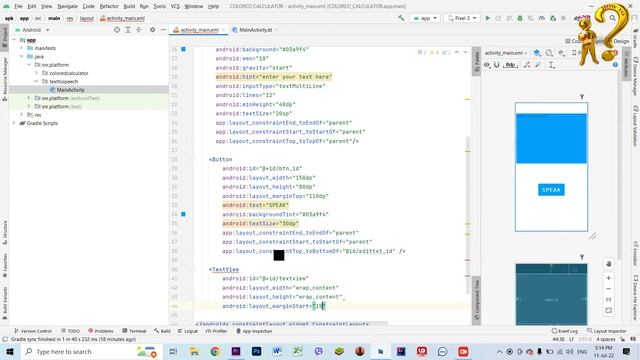The height and width of the screenshot is (360, 640).
Task: Collapse the java folder
Action: click(x=22, y=56)
